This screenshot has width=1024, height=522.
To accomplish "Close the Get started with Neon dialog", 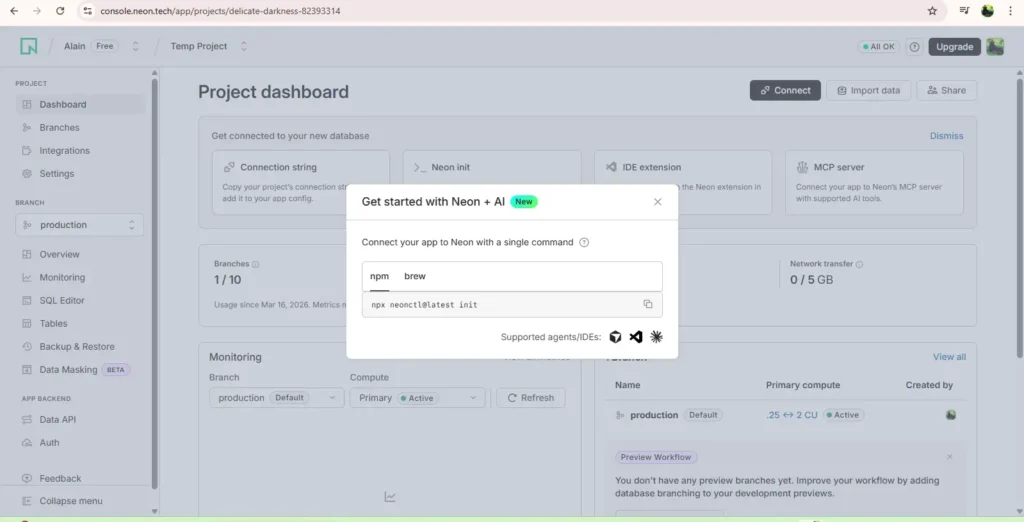I will (x=657, y=202).
